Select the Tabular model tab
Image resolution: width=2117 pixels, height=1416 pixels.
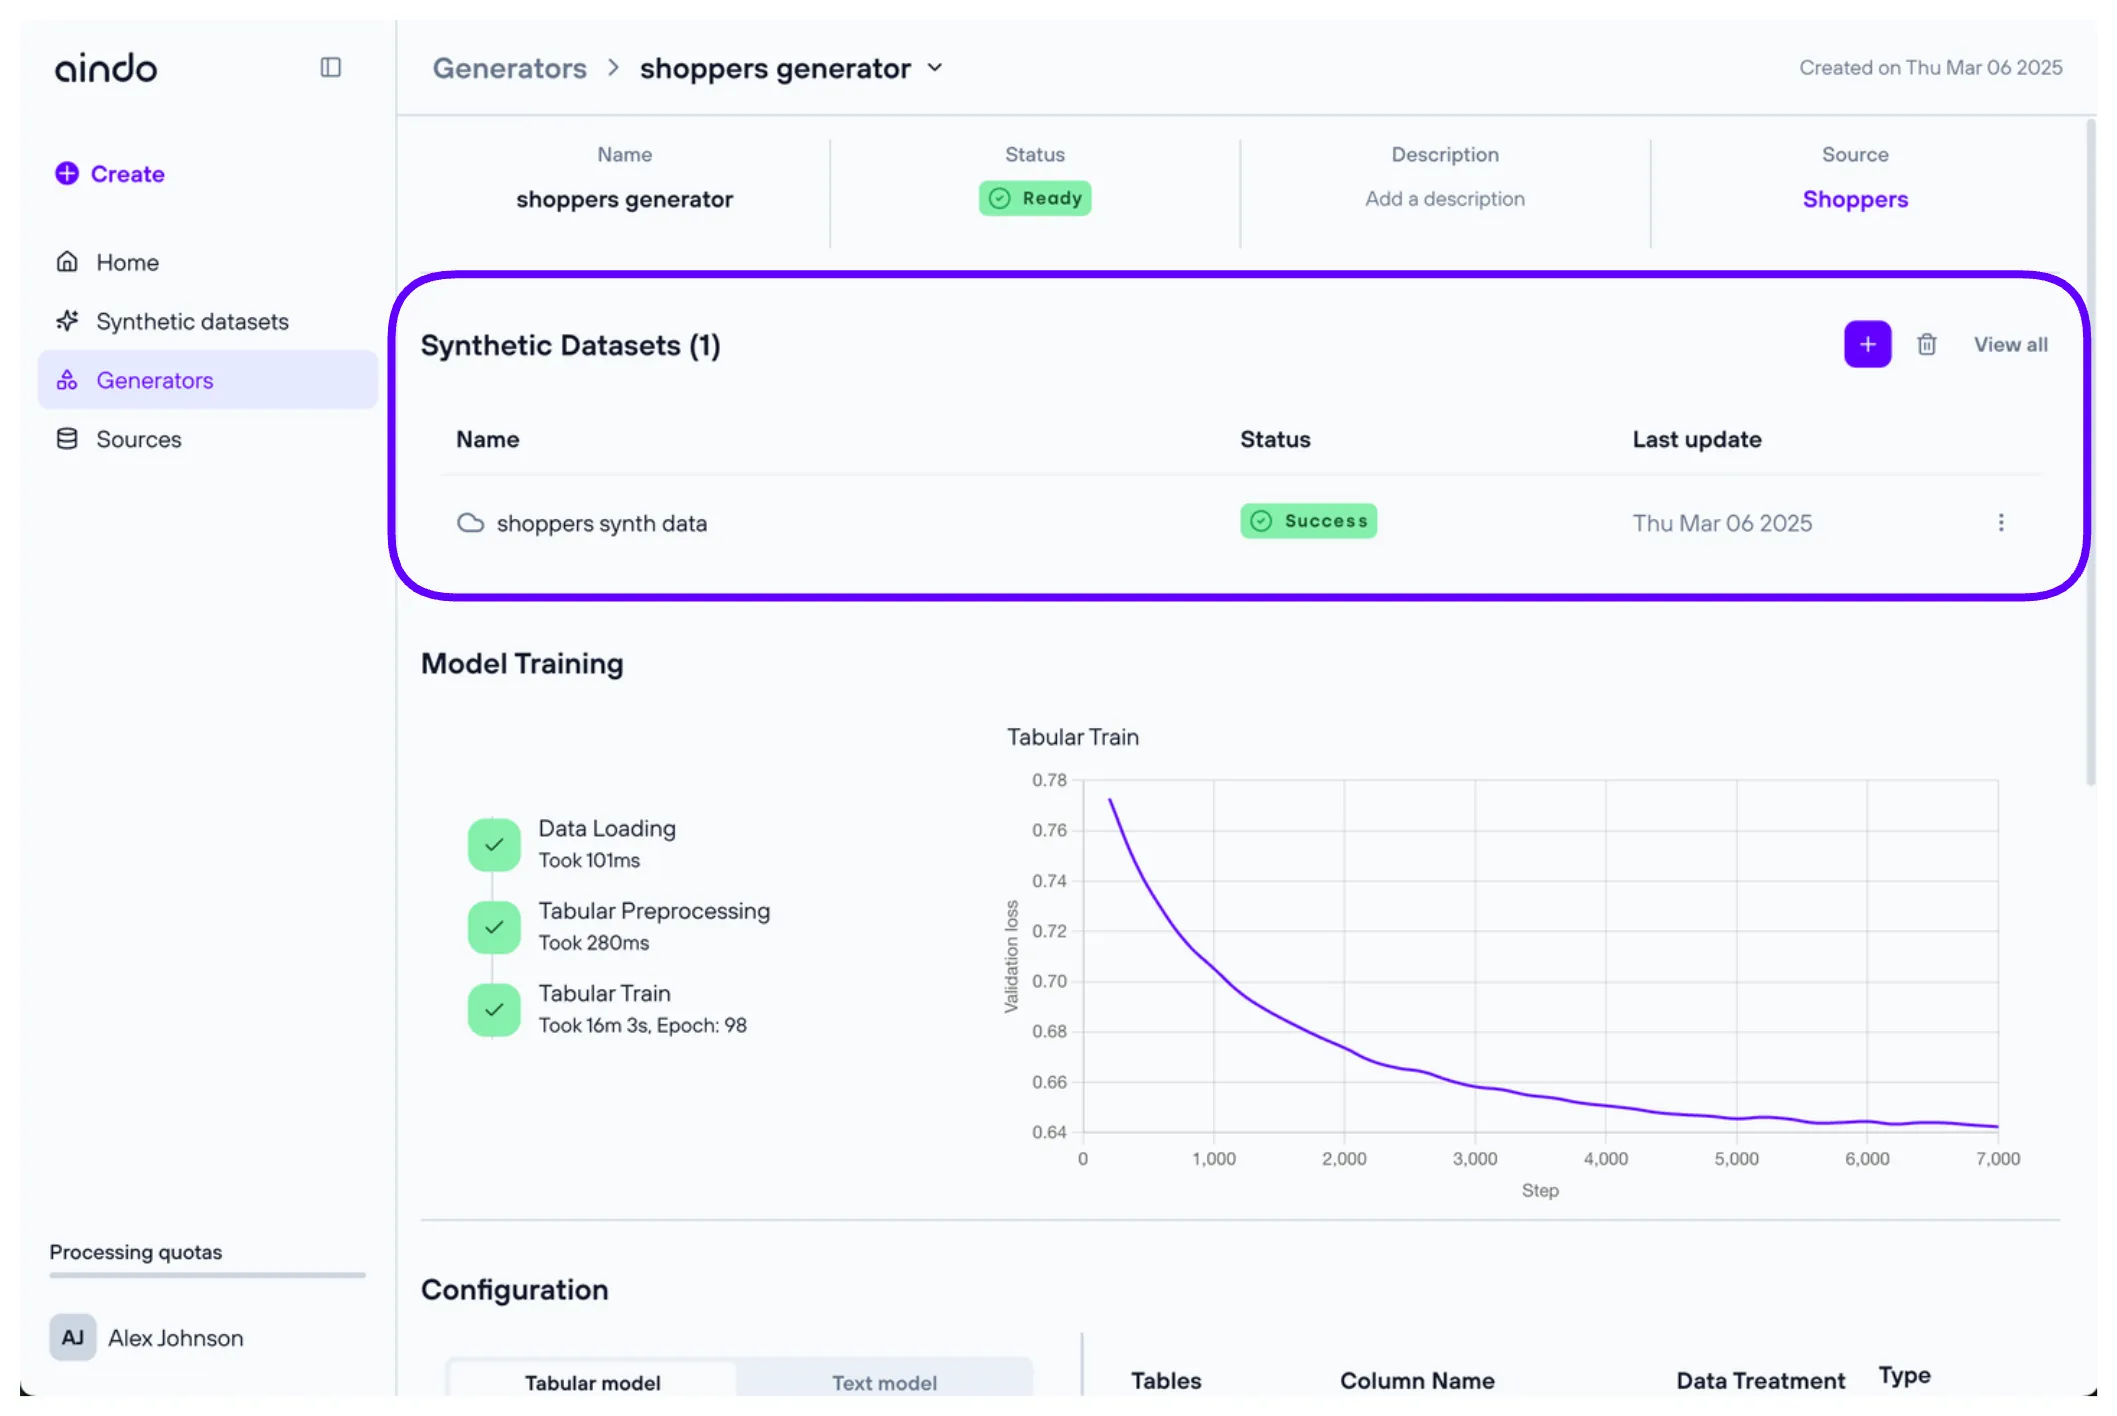592,1382
